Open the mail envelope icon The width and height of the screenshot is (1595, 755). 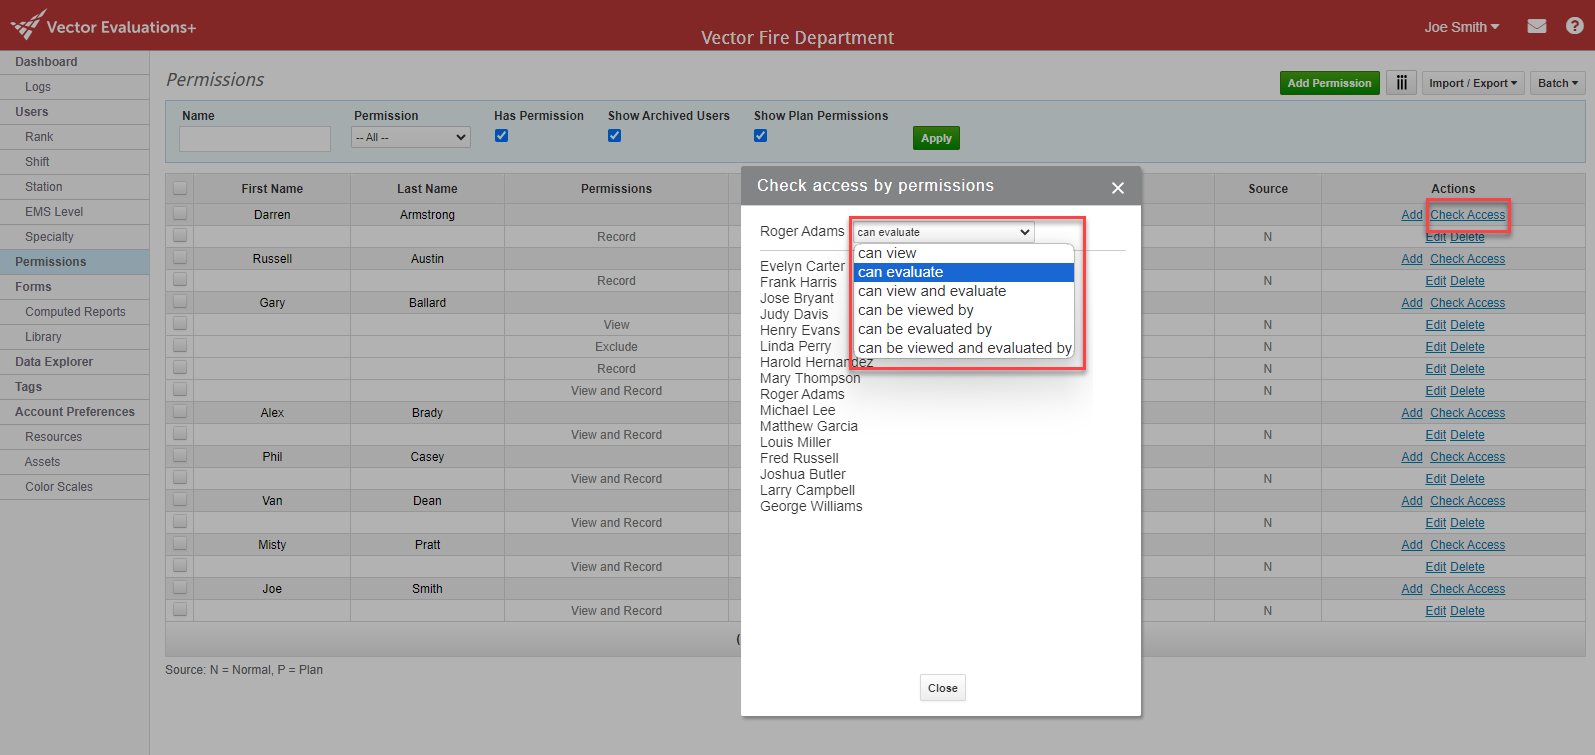(x=1537, y=26)
